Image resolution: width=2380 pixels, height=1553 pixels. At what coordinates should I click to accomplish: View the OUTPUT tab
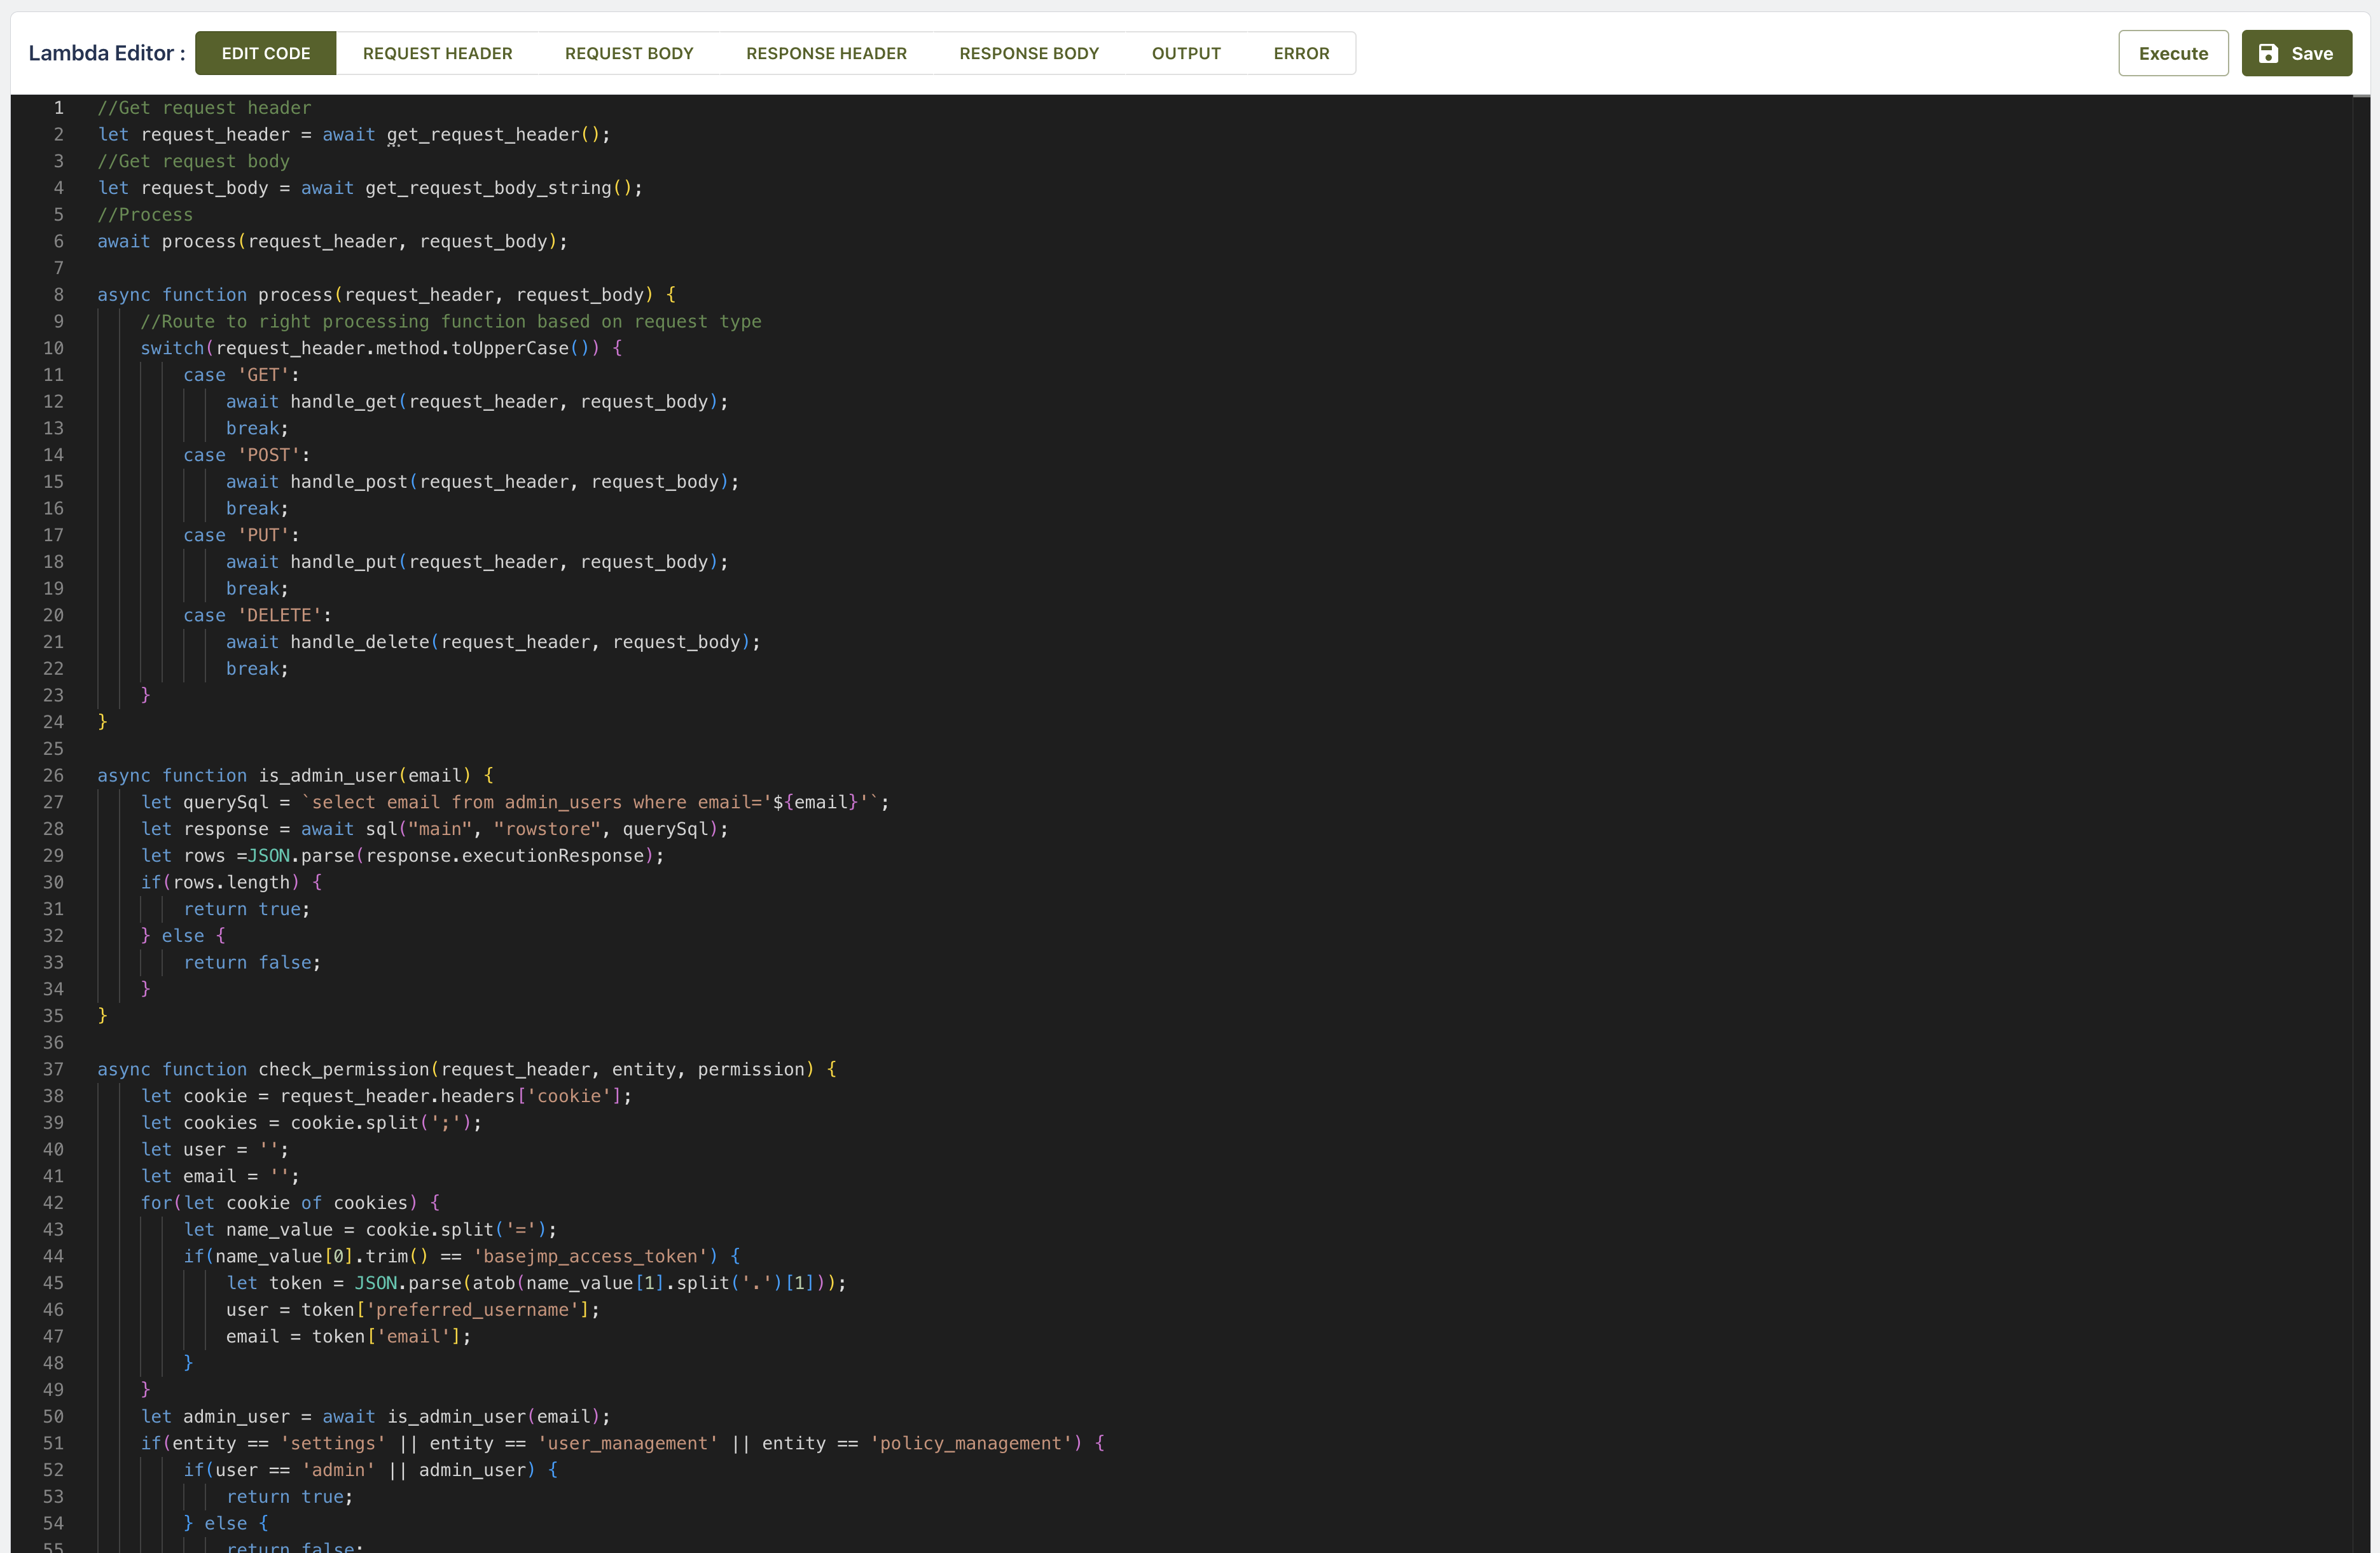click(x=1186, y=54)
